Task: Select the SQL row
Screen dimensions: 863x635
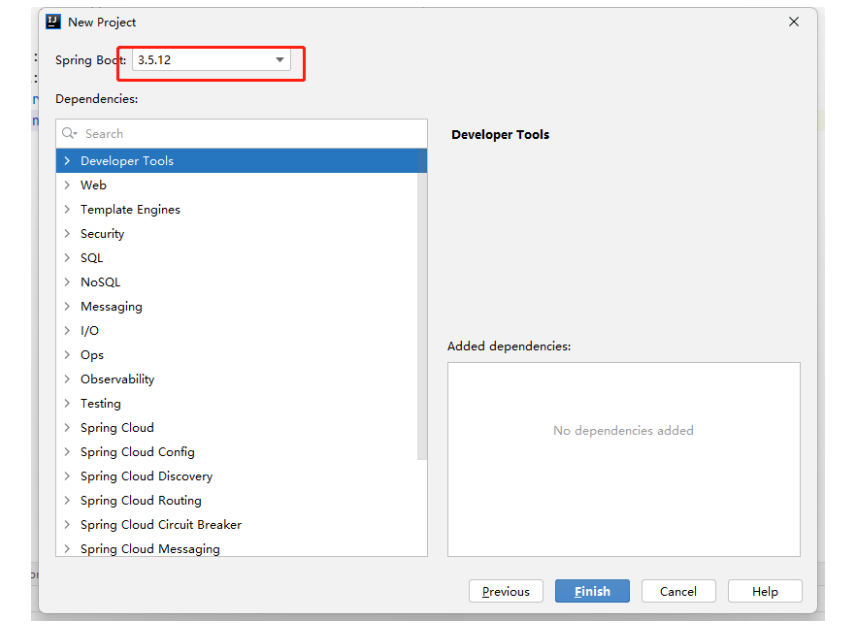Action: 237,258
